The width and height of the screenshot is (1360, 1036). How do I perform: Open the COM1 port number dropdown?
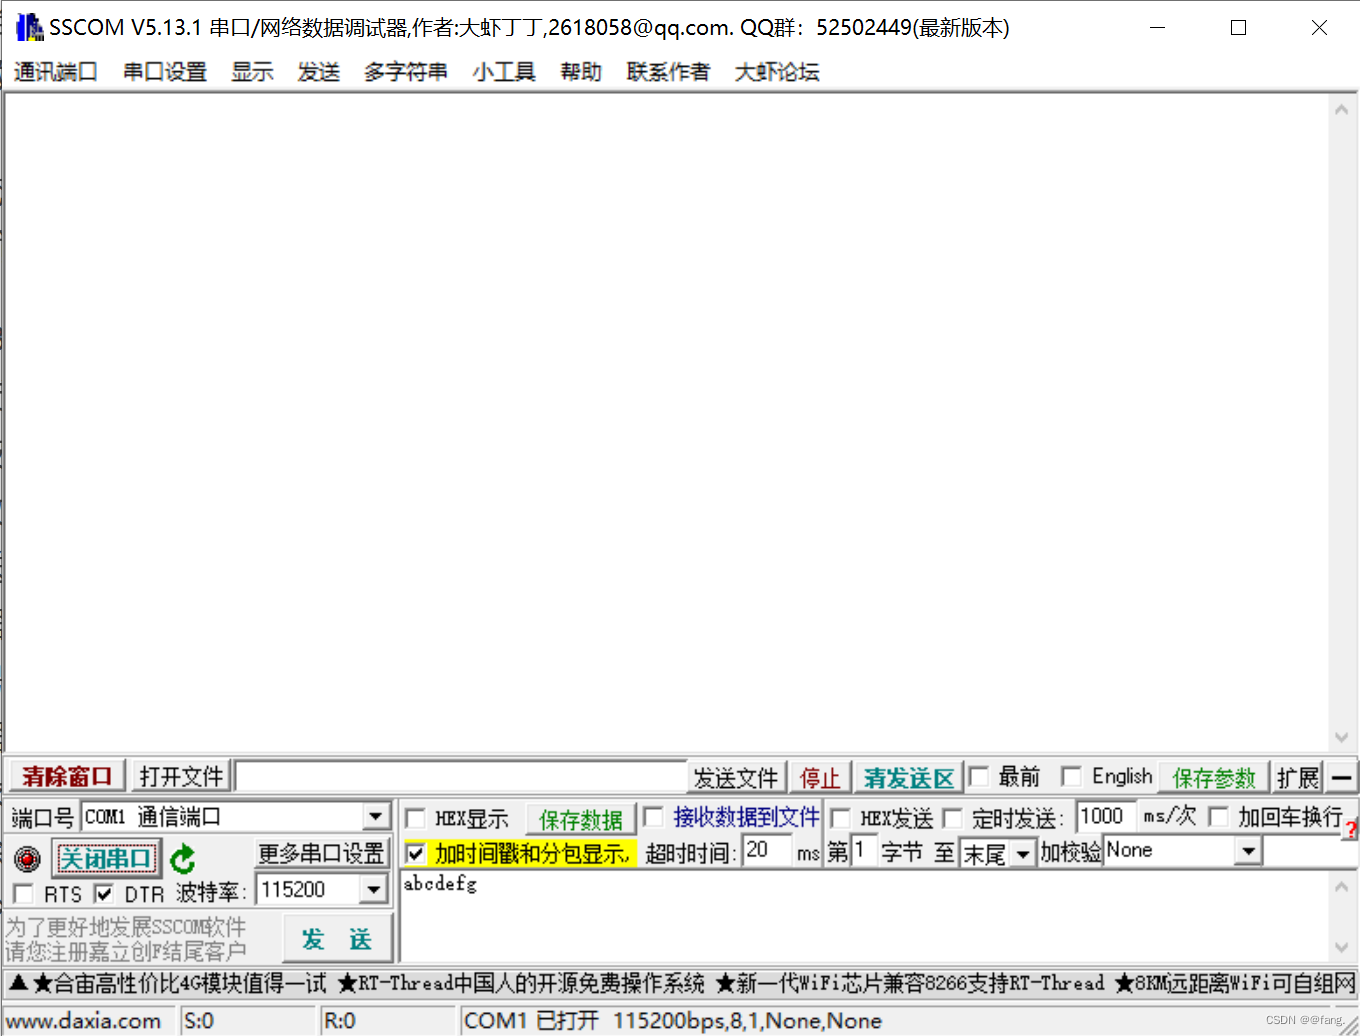click(375, 817)
